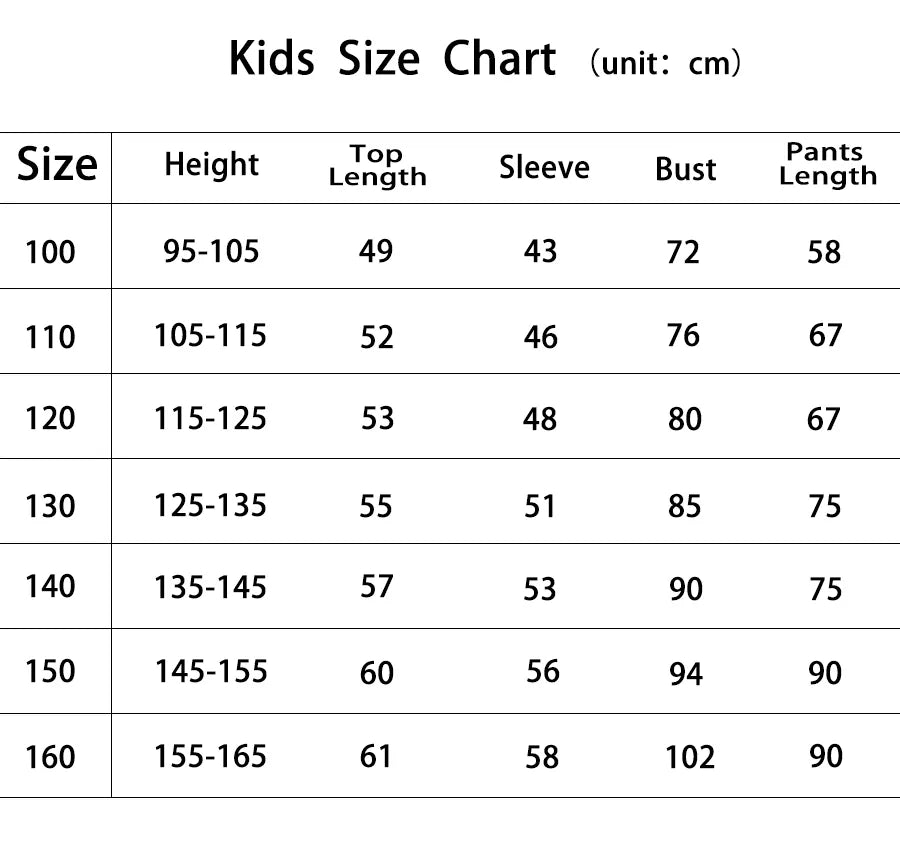Click the "Bust" column header

click(686, 169)
